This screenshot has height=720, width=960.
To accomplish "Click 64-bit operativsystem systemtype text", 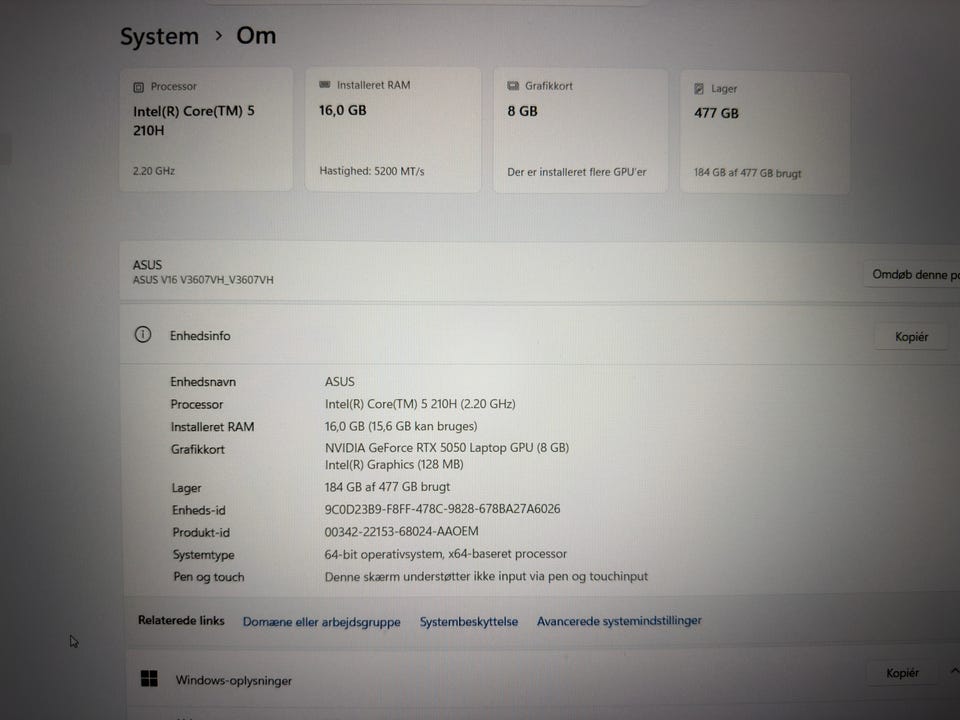I will point(446,554).
